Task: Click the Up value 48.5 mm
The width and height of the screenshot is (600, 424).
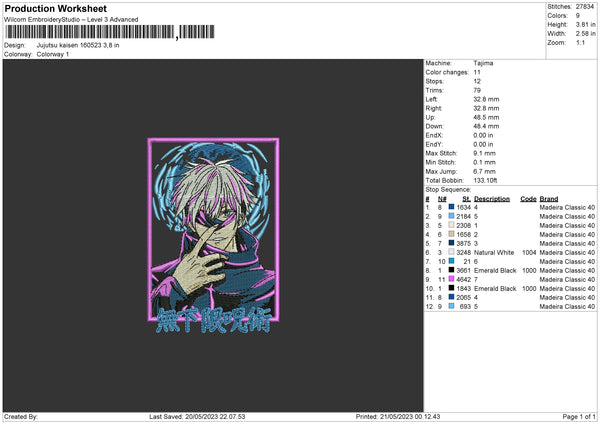Action: 486,117
